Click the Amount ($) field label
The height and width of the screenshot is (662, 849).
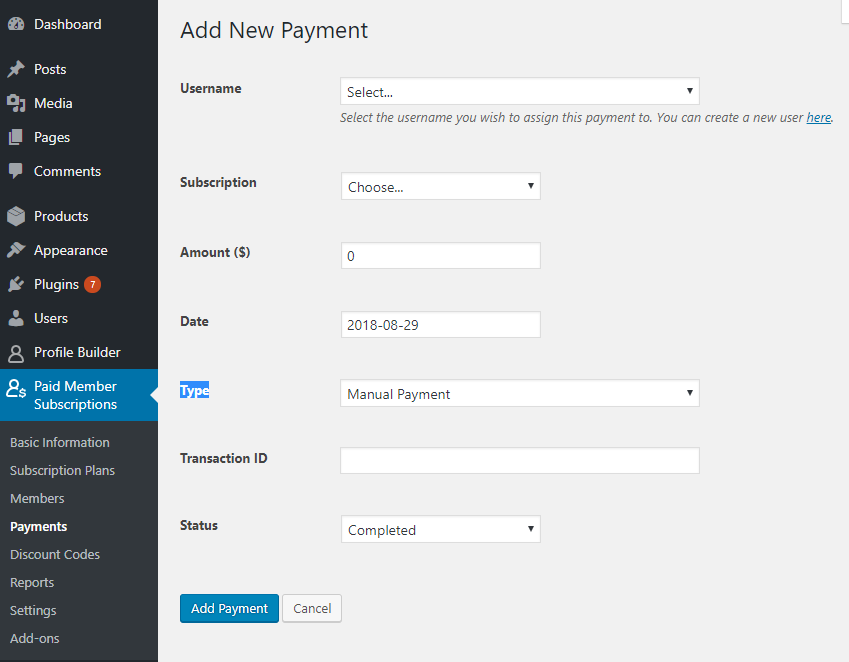(215, 252)
